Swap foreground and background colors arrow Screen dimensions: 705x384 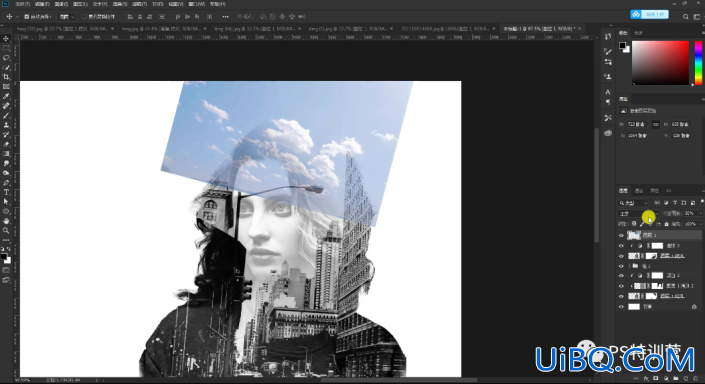(x=9, y=249)
